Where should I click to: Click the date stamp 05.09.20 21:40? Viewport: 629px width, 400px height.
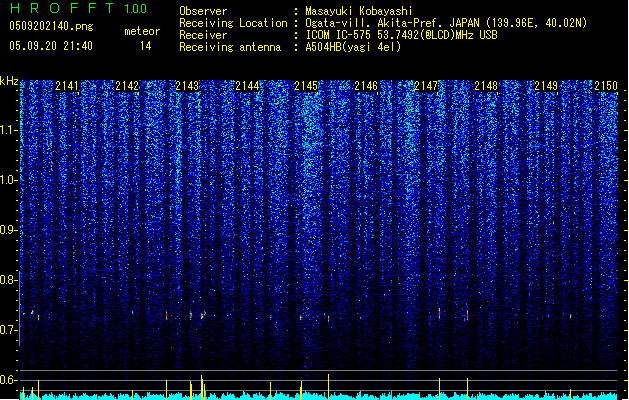click(x=51, y=46)
